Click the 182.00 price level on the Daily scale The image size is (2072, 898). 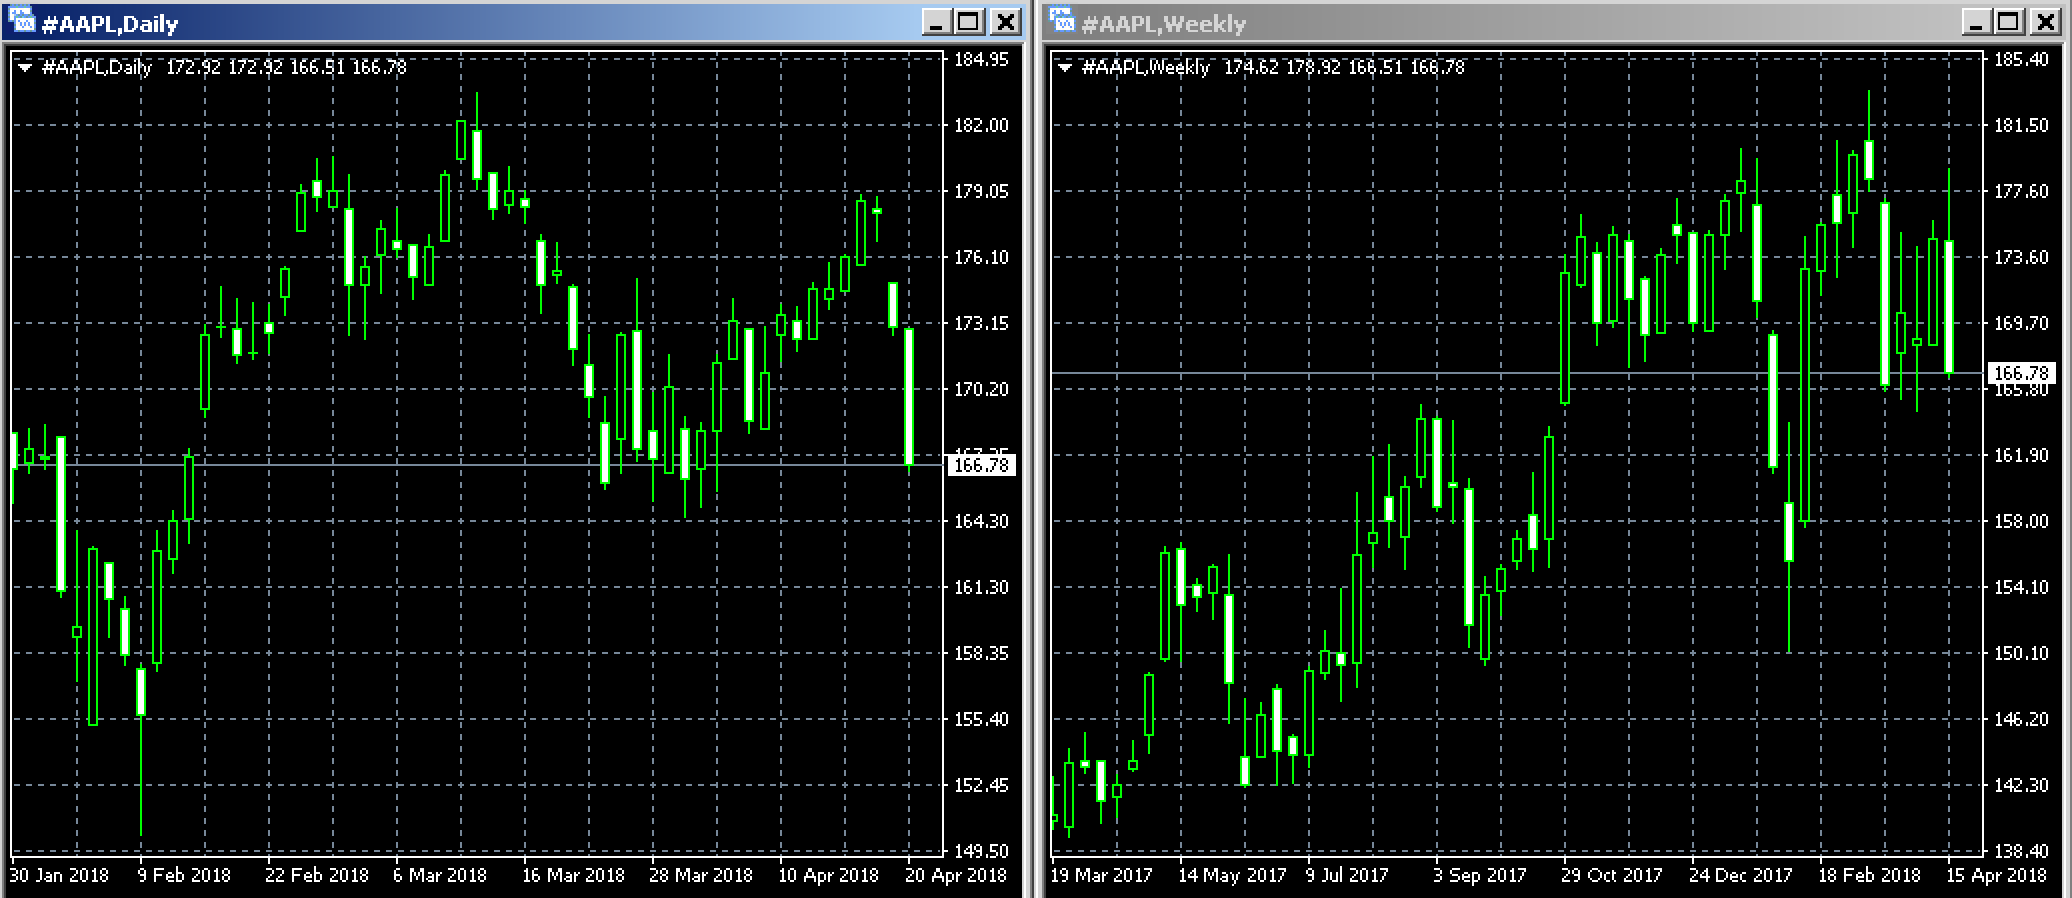(981, 126)
